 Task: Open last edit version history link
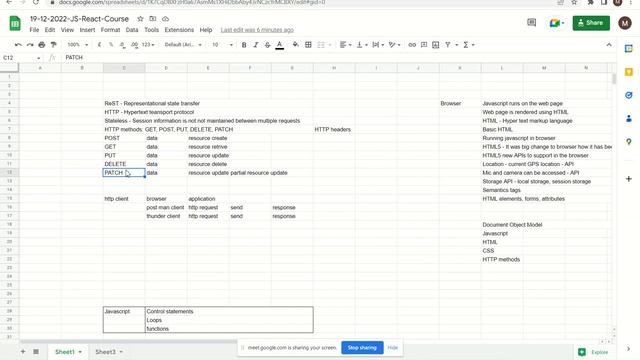[257, 30]
